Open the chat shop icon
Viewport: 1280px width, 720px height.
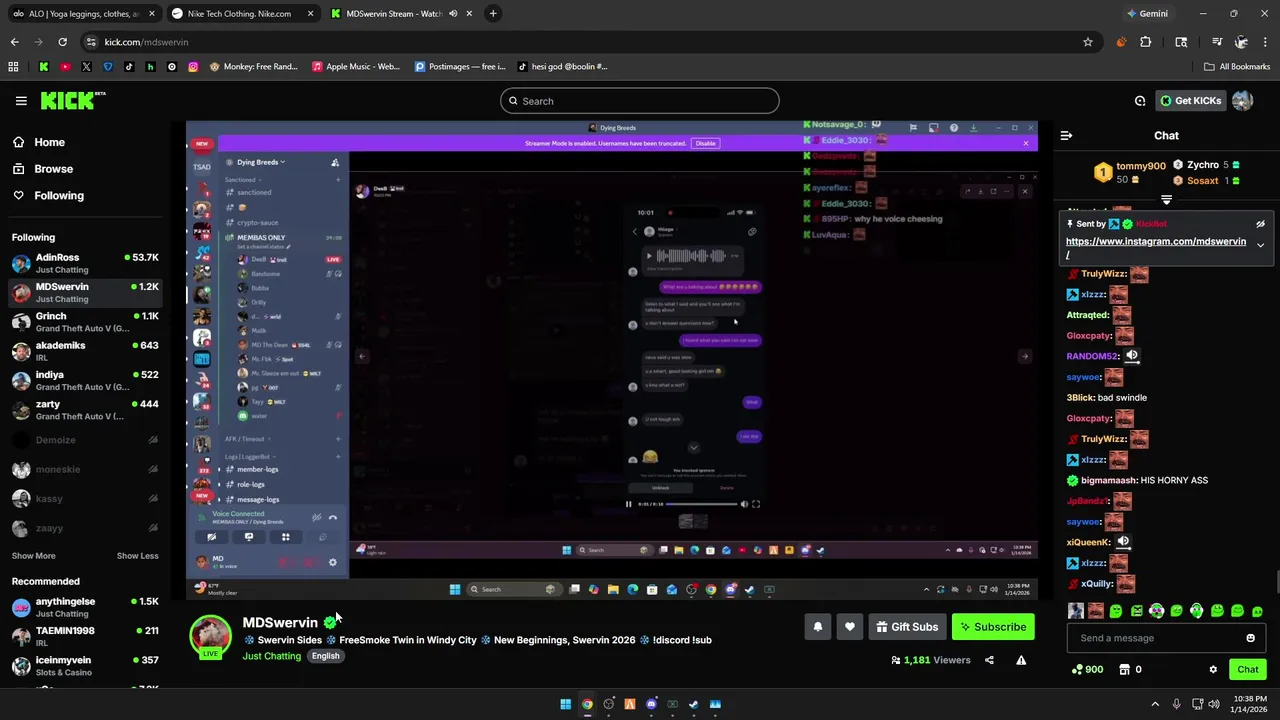pos(1130,670)
